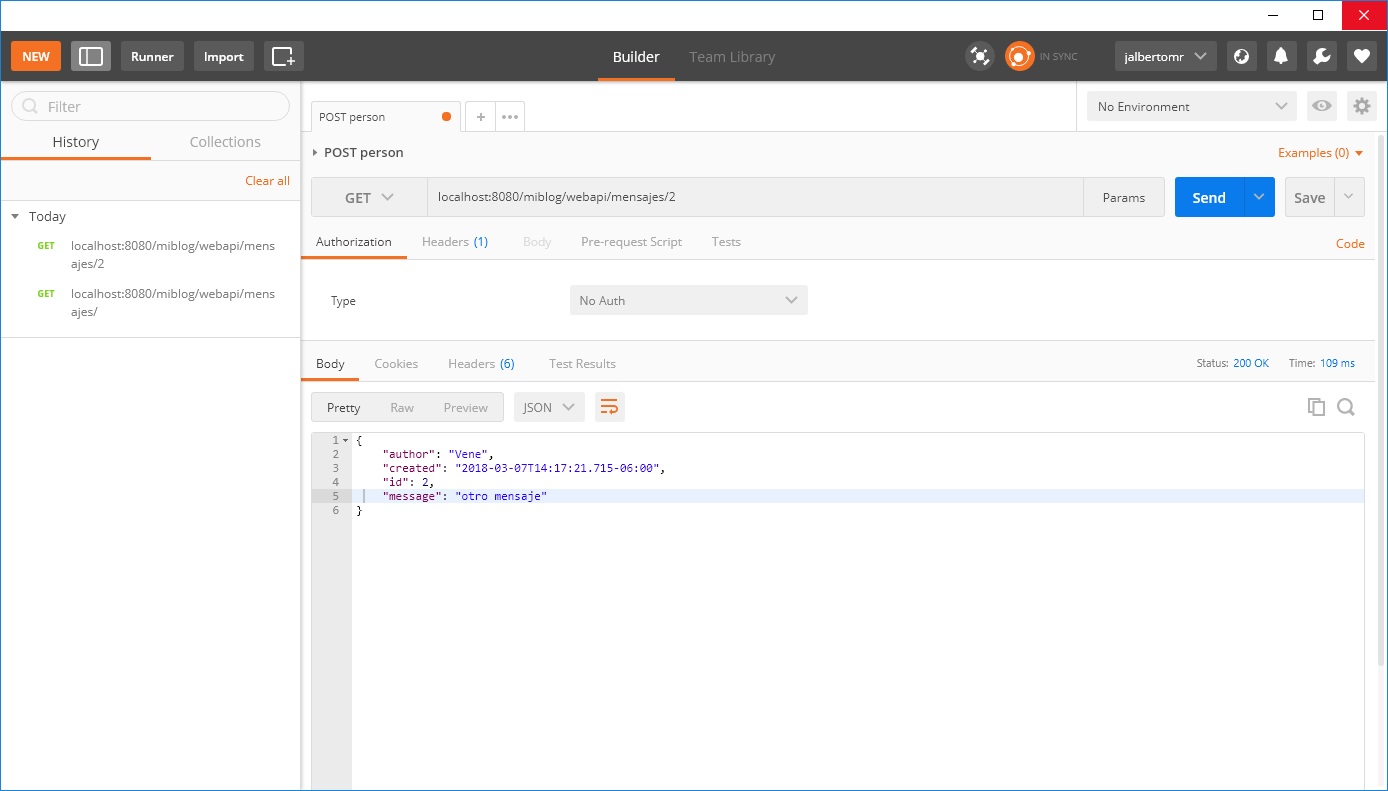Switch response view to Pretty

click(x=343, y=407)
